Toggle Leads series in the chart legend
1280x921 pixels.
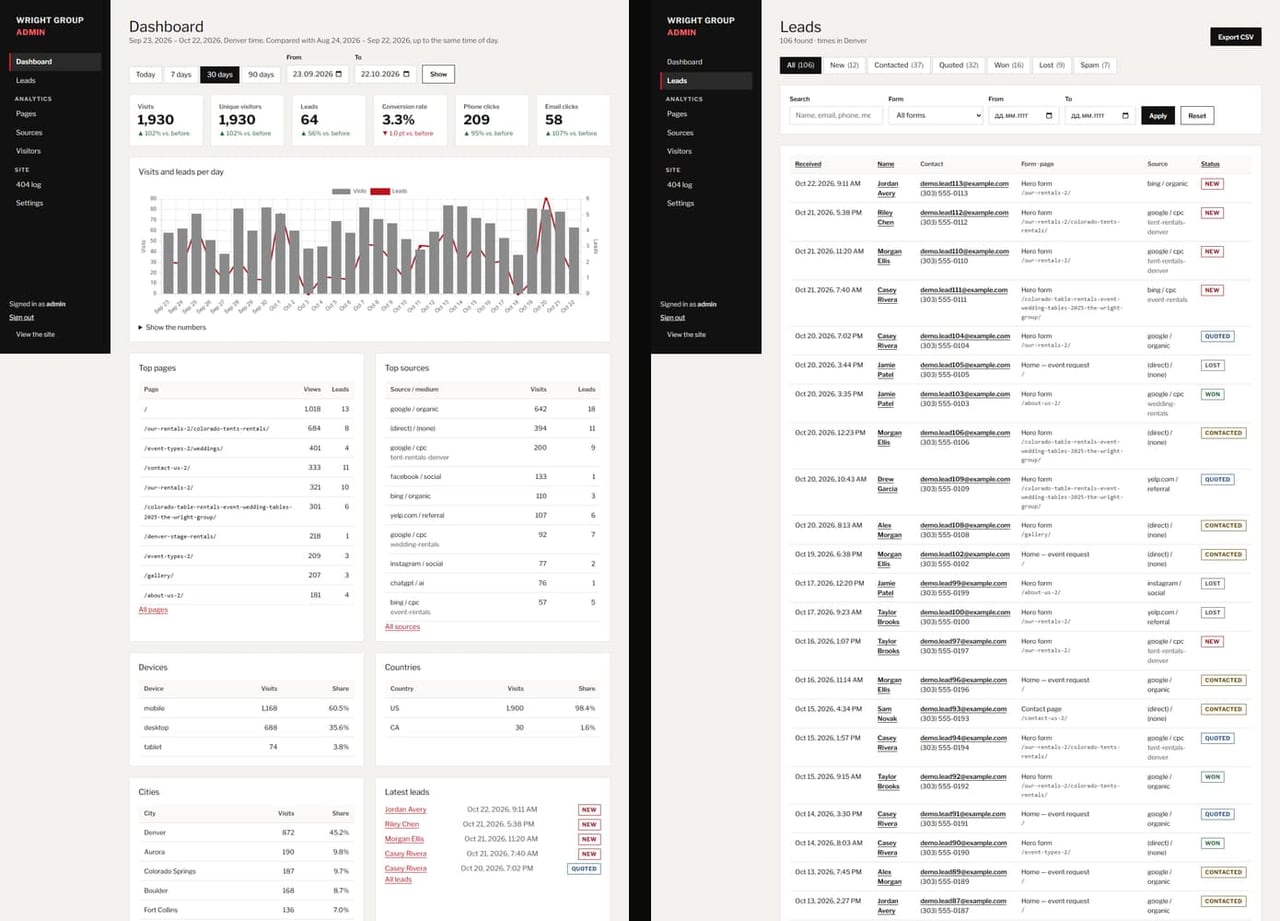[x=389, y=190]
